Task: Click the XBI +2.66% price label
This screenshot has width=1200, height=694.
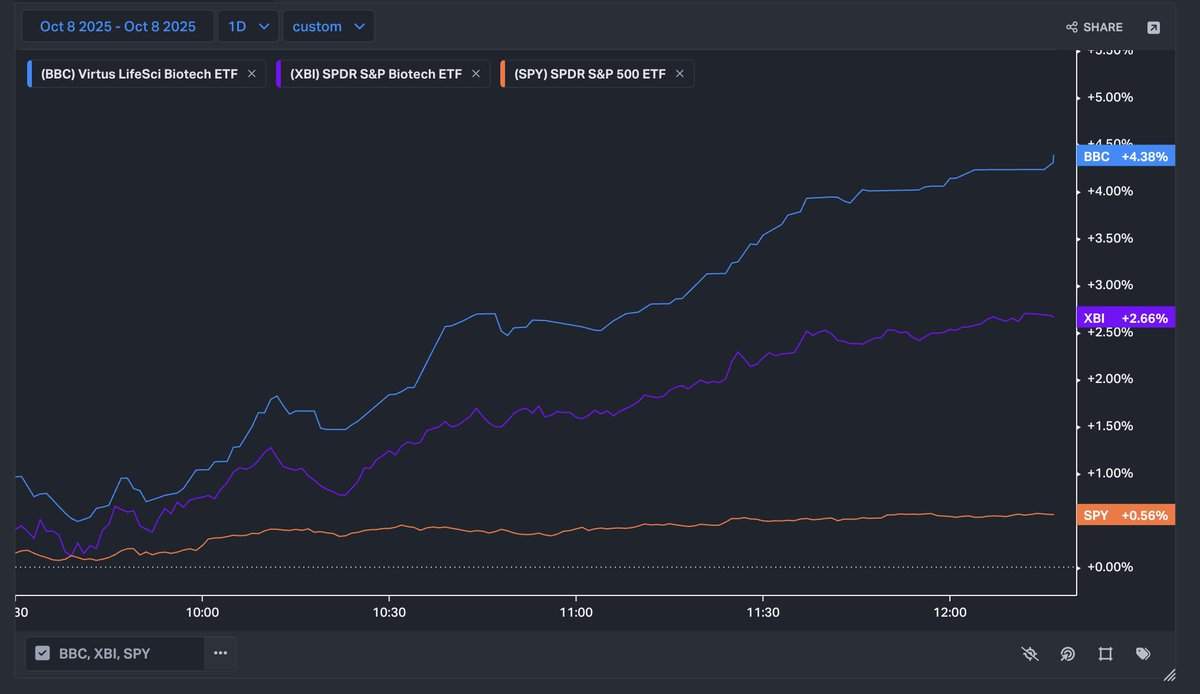Action: tap(1125, 318)
